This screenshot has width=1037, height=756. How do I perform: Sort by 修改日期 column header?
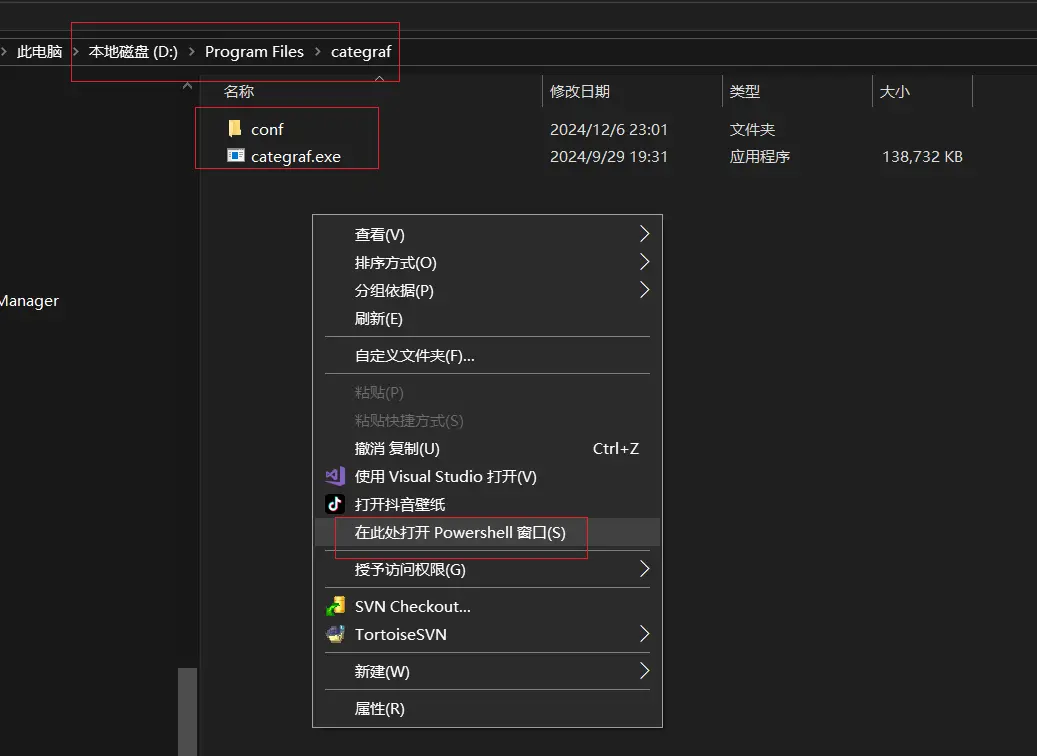(x=580, y=91)
